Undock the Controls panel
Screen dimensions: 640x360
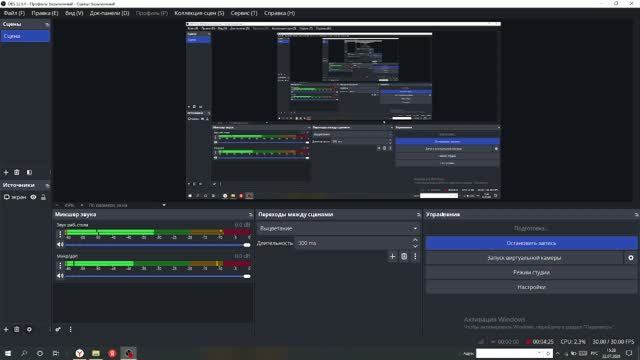tap(636, 215)
